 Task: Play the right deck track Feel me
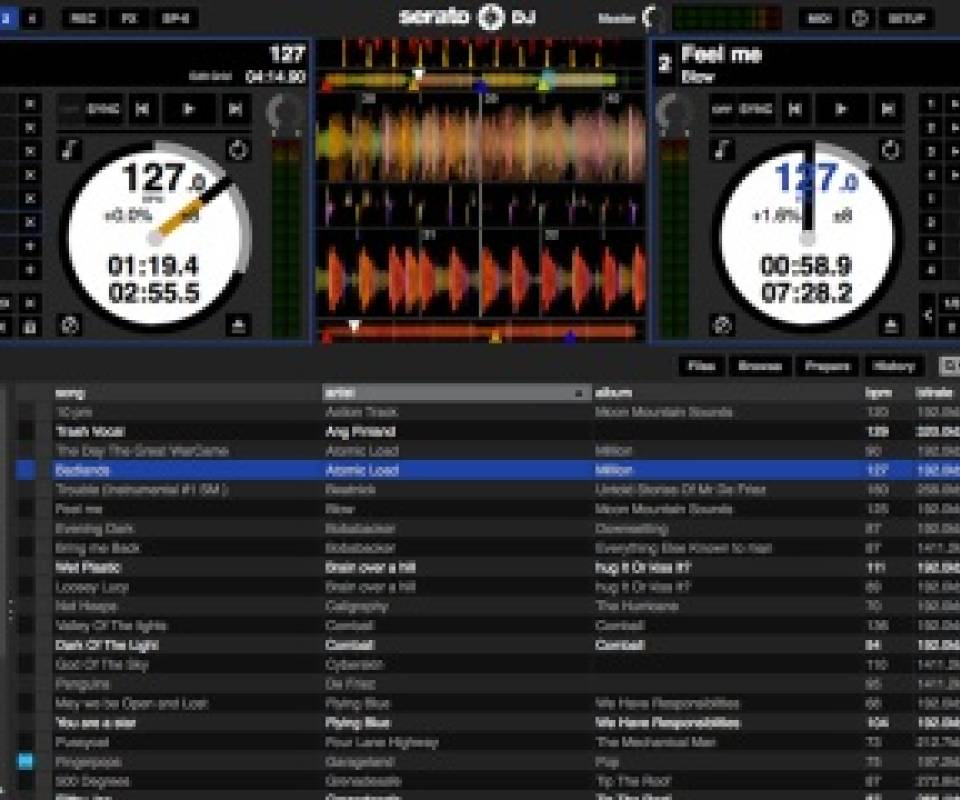click(x=841, y=109)
